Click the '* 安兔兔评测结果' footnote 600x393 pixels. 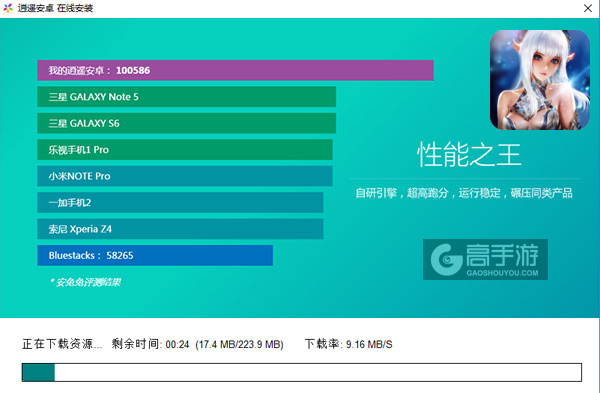(85, 282)
